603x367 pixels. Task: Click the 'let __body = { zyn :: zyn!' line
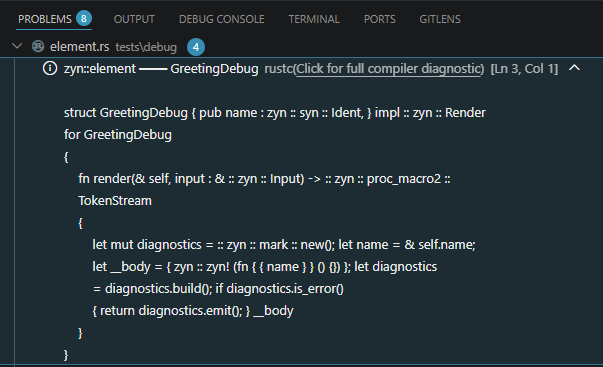coord(265,267)
